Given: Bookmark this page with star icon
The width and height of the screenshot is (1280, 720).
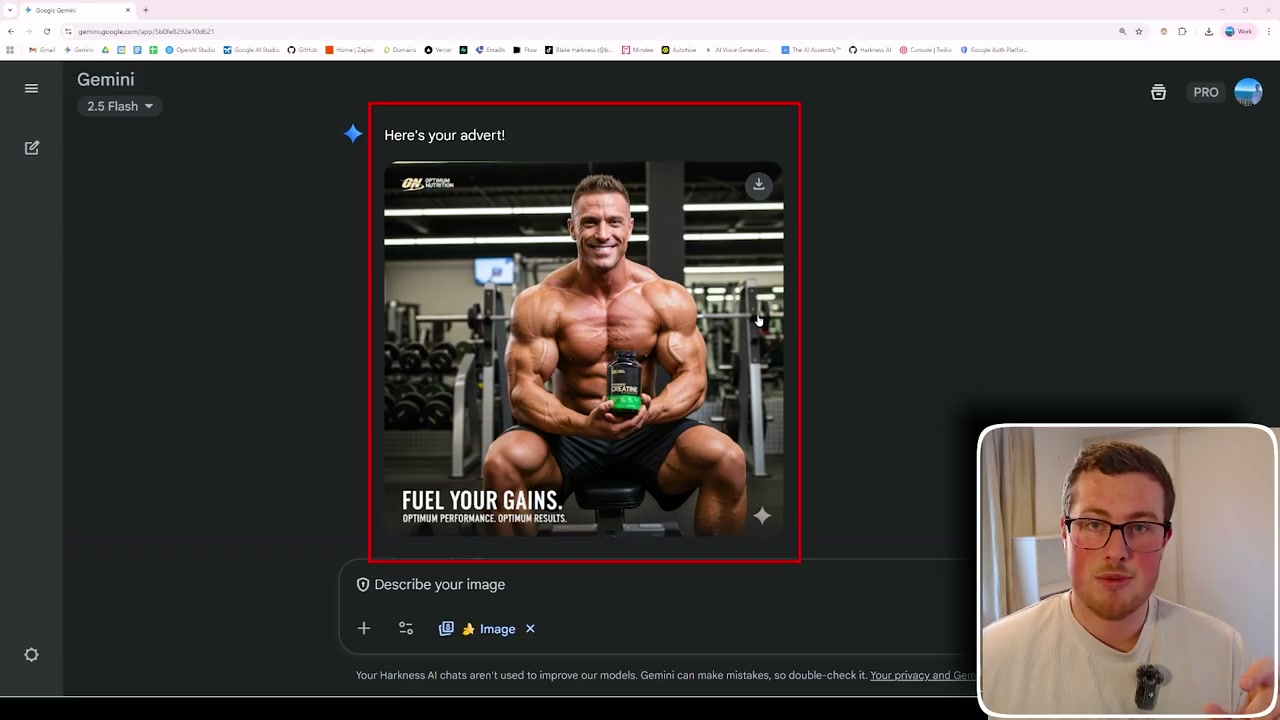Looking at the screenshot, I should (x=1138, y=31).
